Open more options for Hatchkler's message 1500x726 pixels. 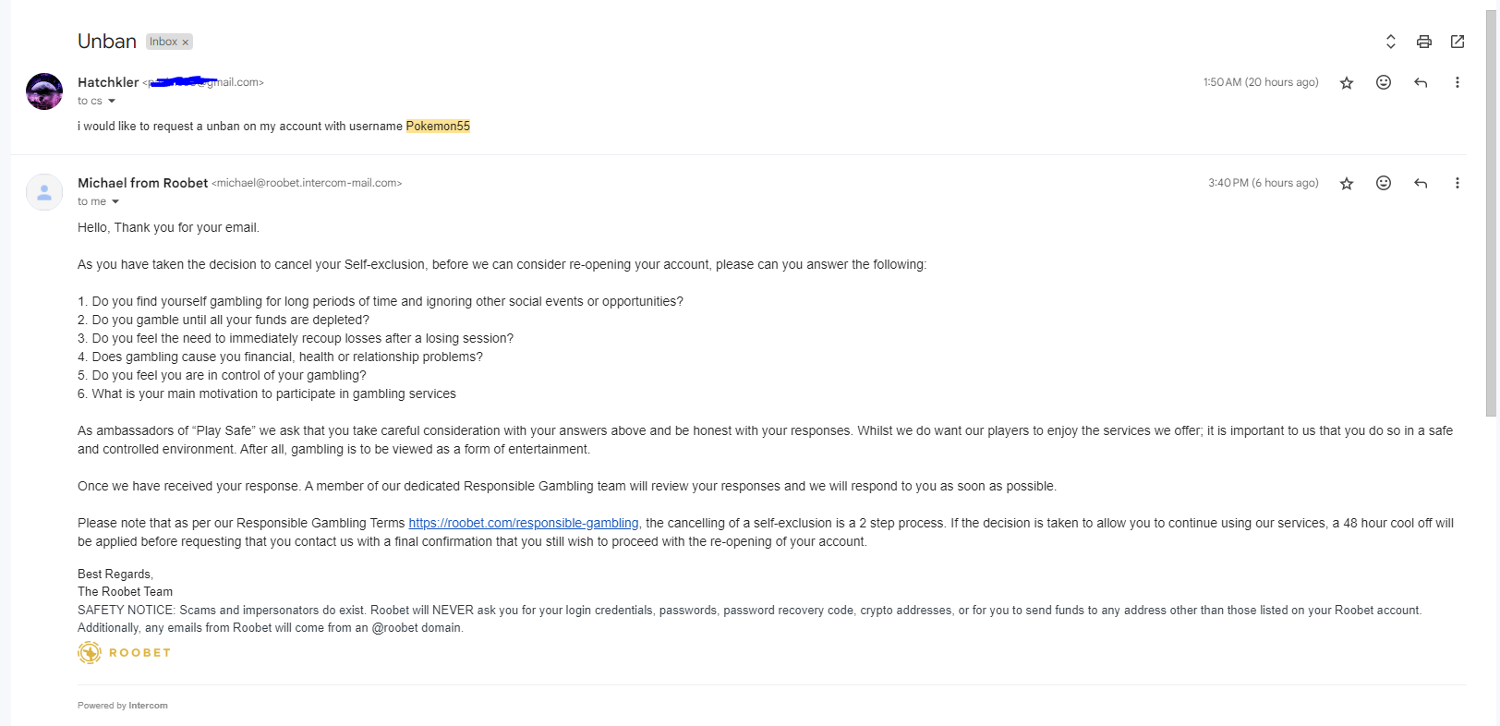(1457, 82)
